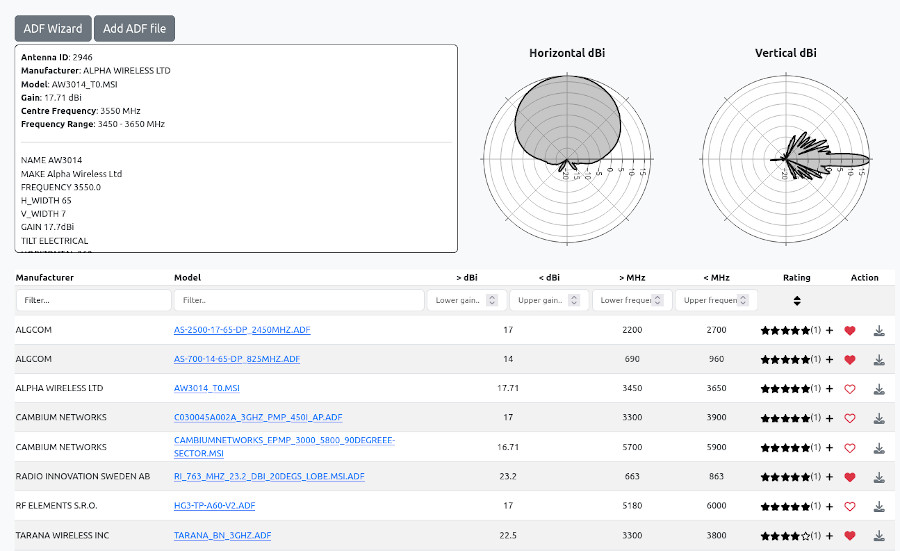900x551 pixels.
Task: Click the Add ADF file button
Action: (134, 29)
